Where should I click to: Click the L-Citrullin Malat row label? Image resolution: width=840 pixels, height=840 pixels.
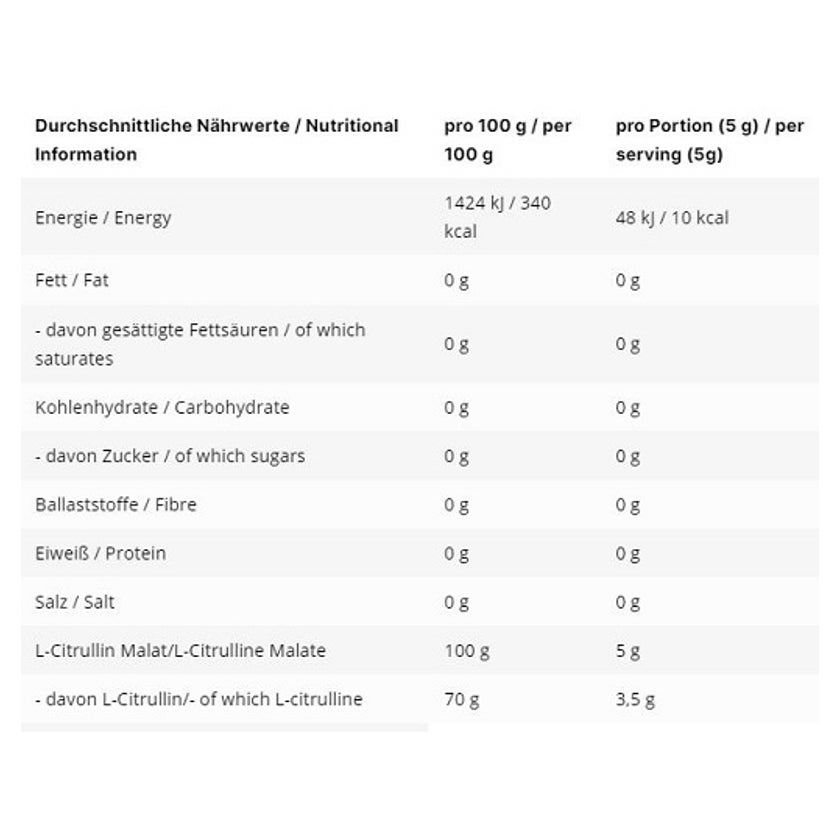pyautogui.click(x=180, y=650)
